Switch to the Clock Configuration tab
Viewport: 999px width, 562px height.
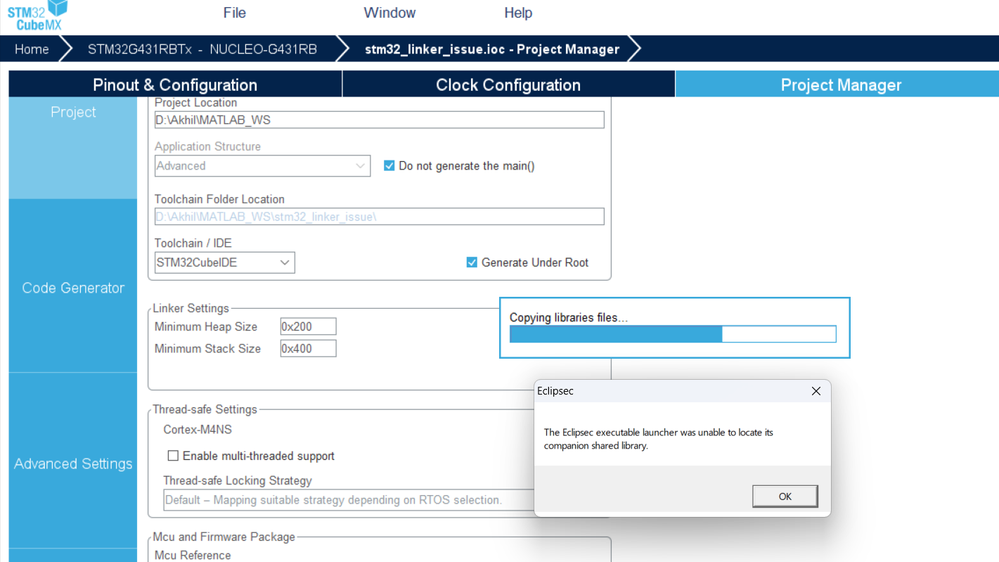508,85
